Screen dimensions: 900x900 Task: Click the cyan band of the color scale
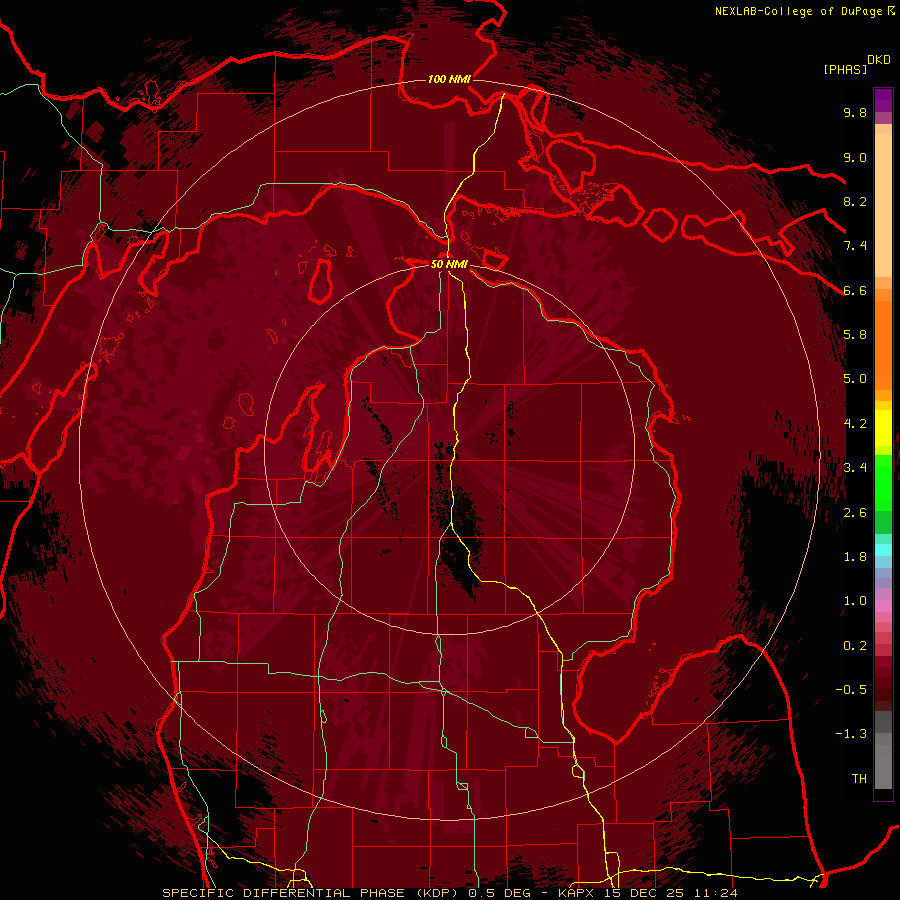coord(883,550)
